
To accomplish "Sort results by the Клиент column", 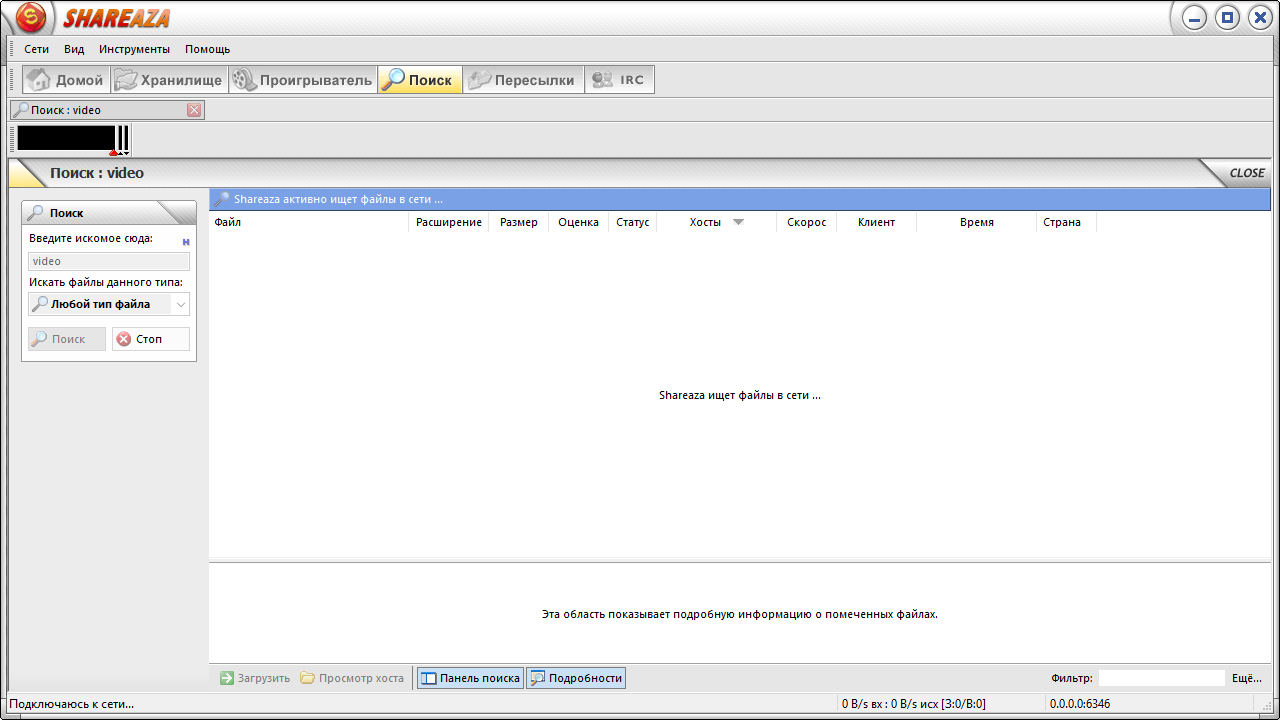I will (876, 222).
